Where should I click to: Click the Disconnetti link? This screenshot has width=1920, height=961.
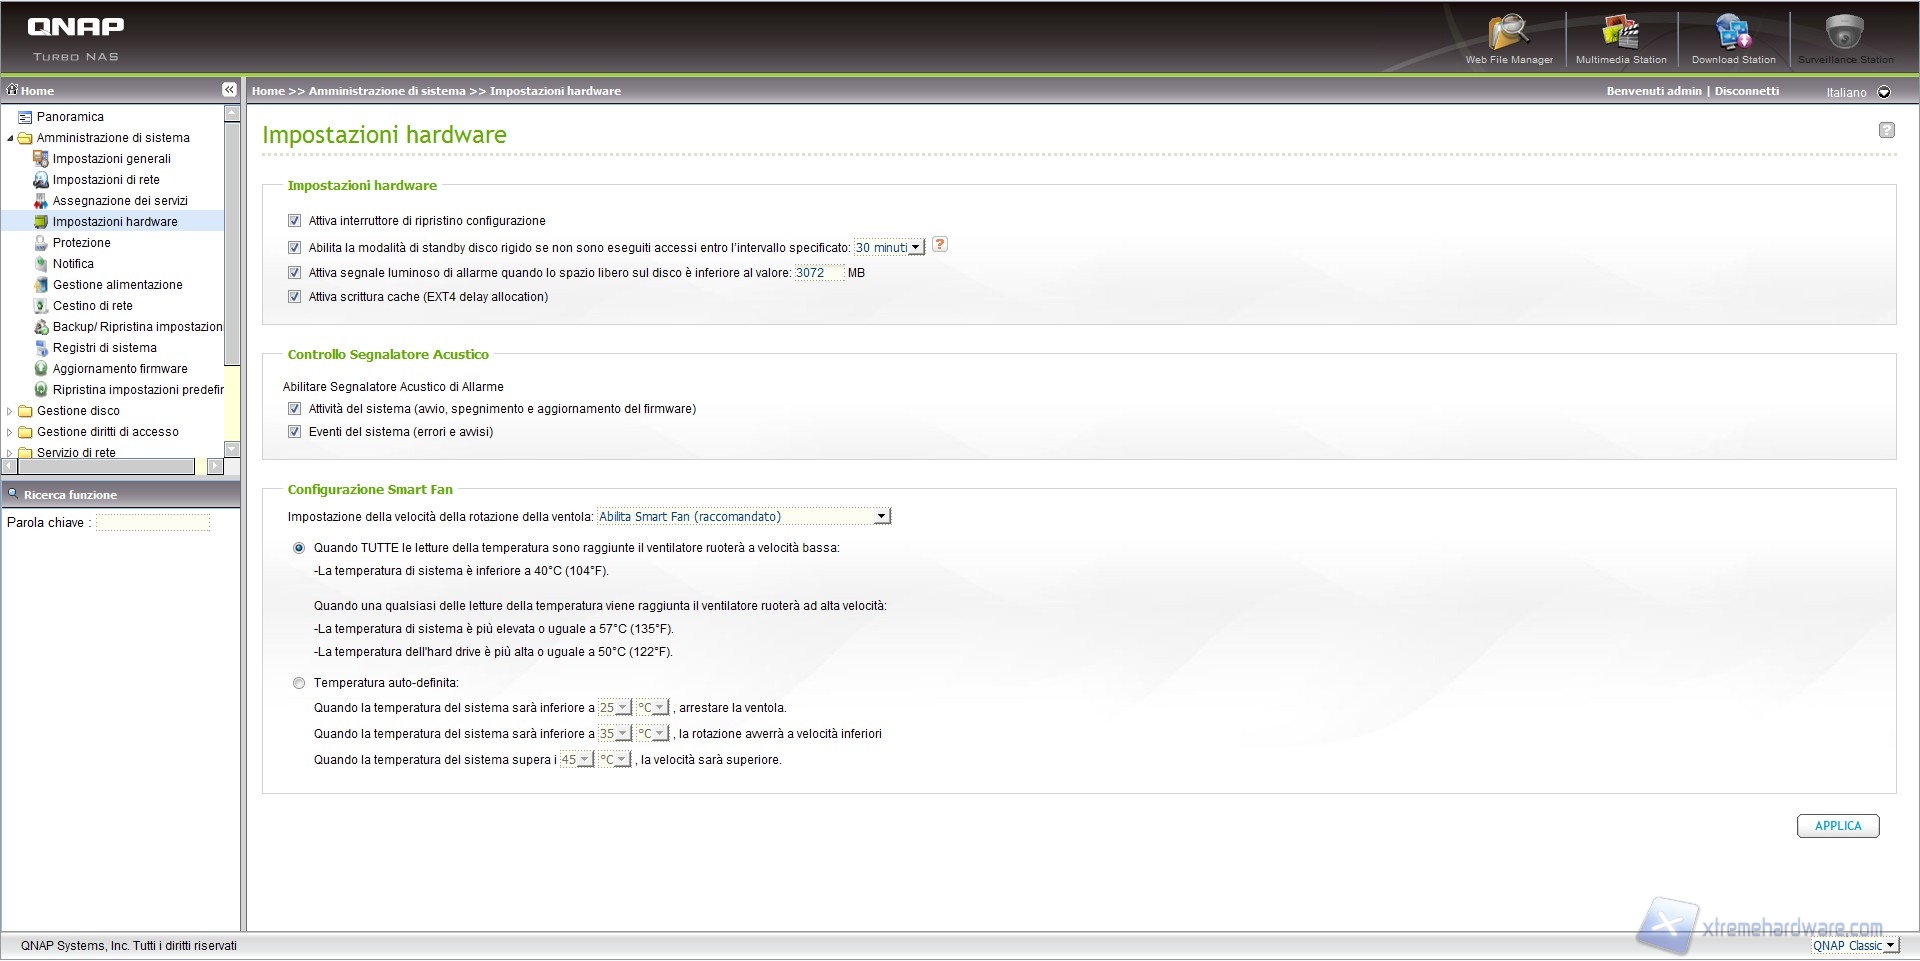point(1746,91)
